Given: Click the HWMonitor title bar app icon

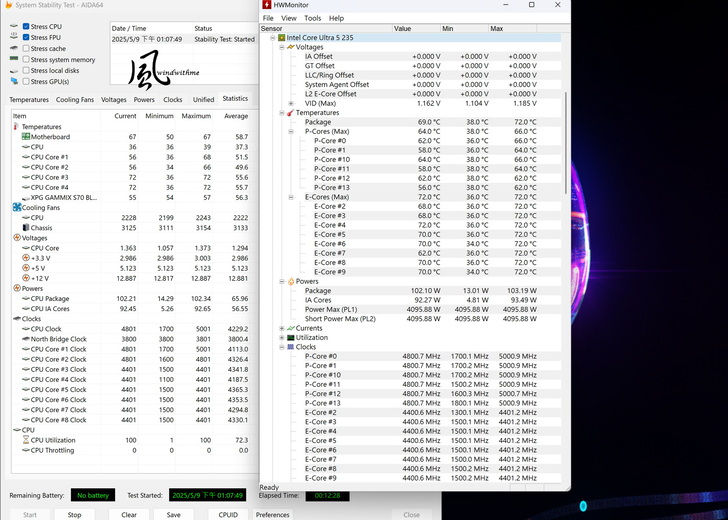Looking at the screenshot, I should (x=267, y=5).
